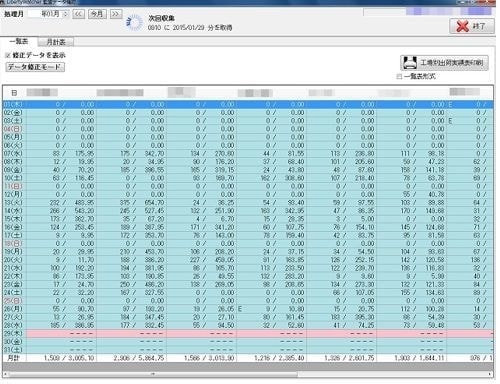Viewport: 500px width, 384px height.
Task: Switch to 月計表 tab
Action: pyautogui.click(x=56, y=42)
